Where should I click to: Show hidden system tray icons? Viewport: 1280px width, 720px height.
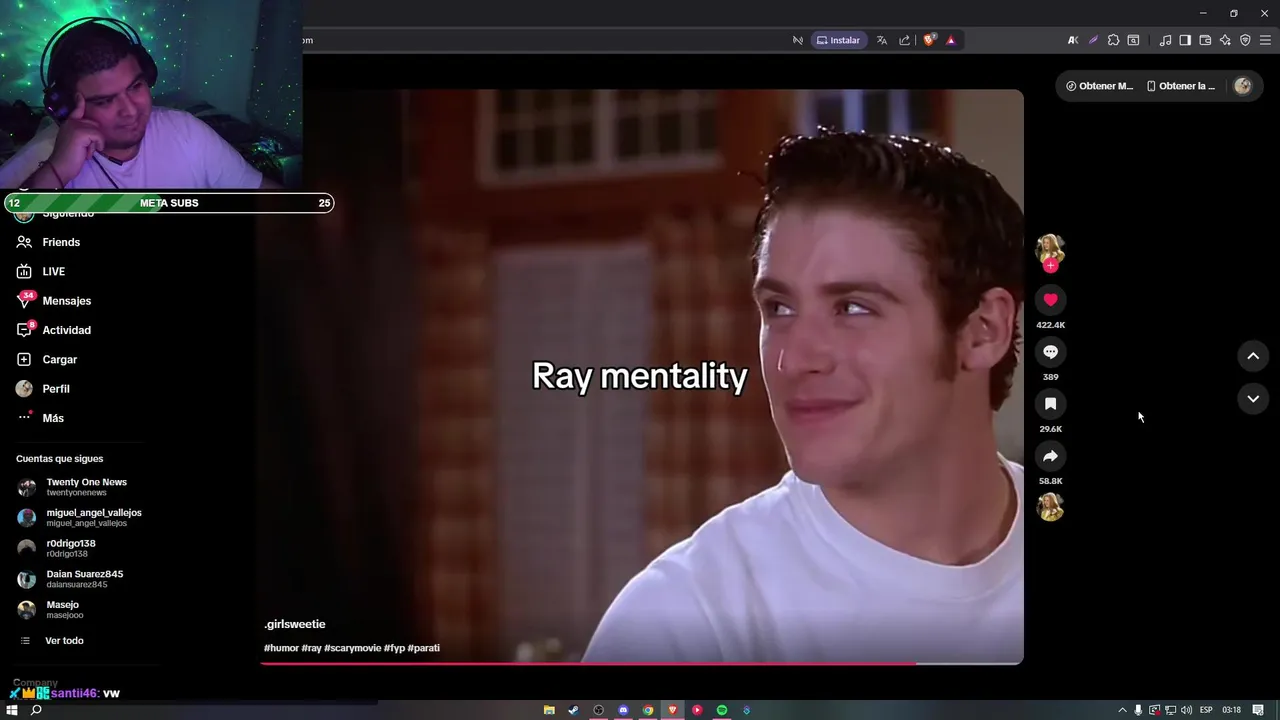pyautogui.click(x=1122, y=710)
